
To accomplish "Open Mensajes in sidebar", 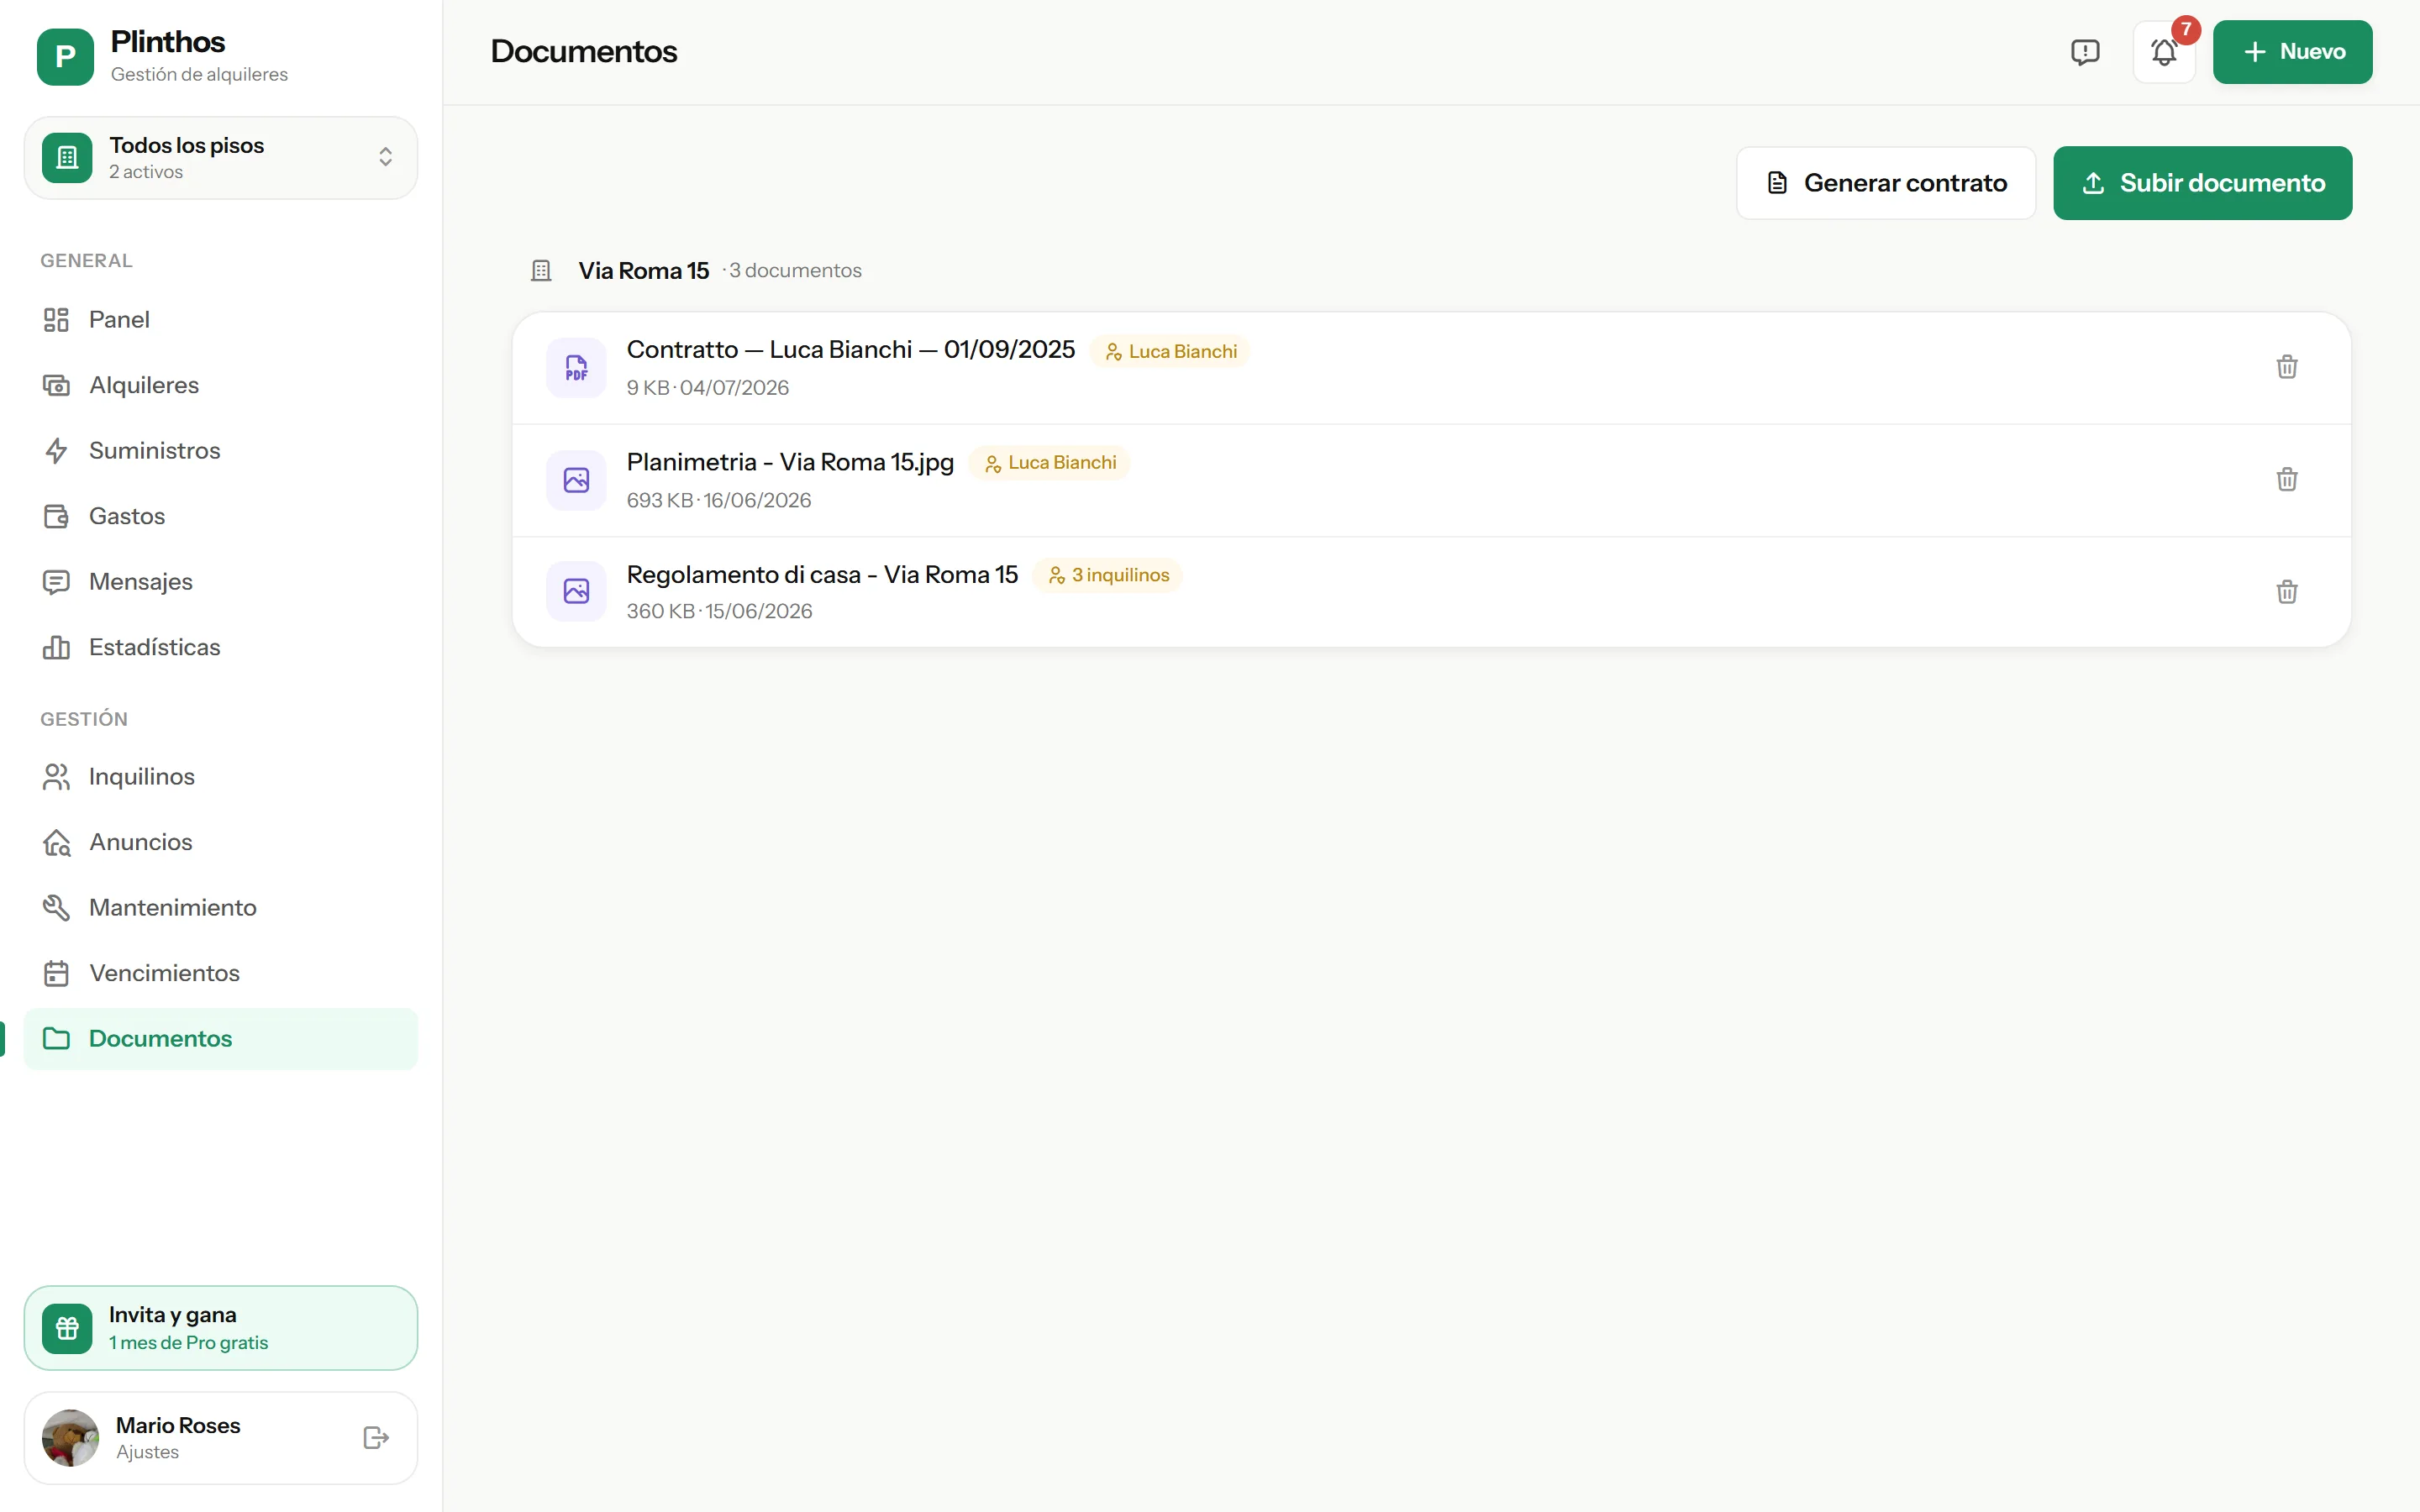I will point(220,581).
